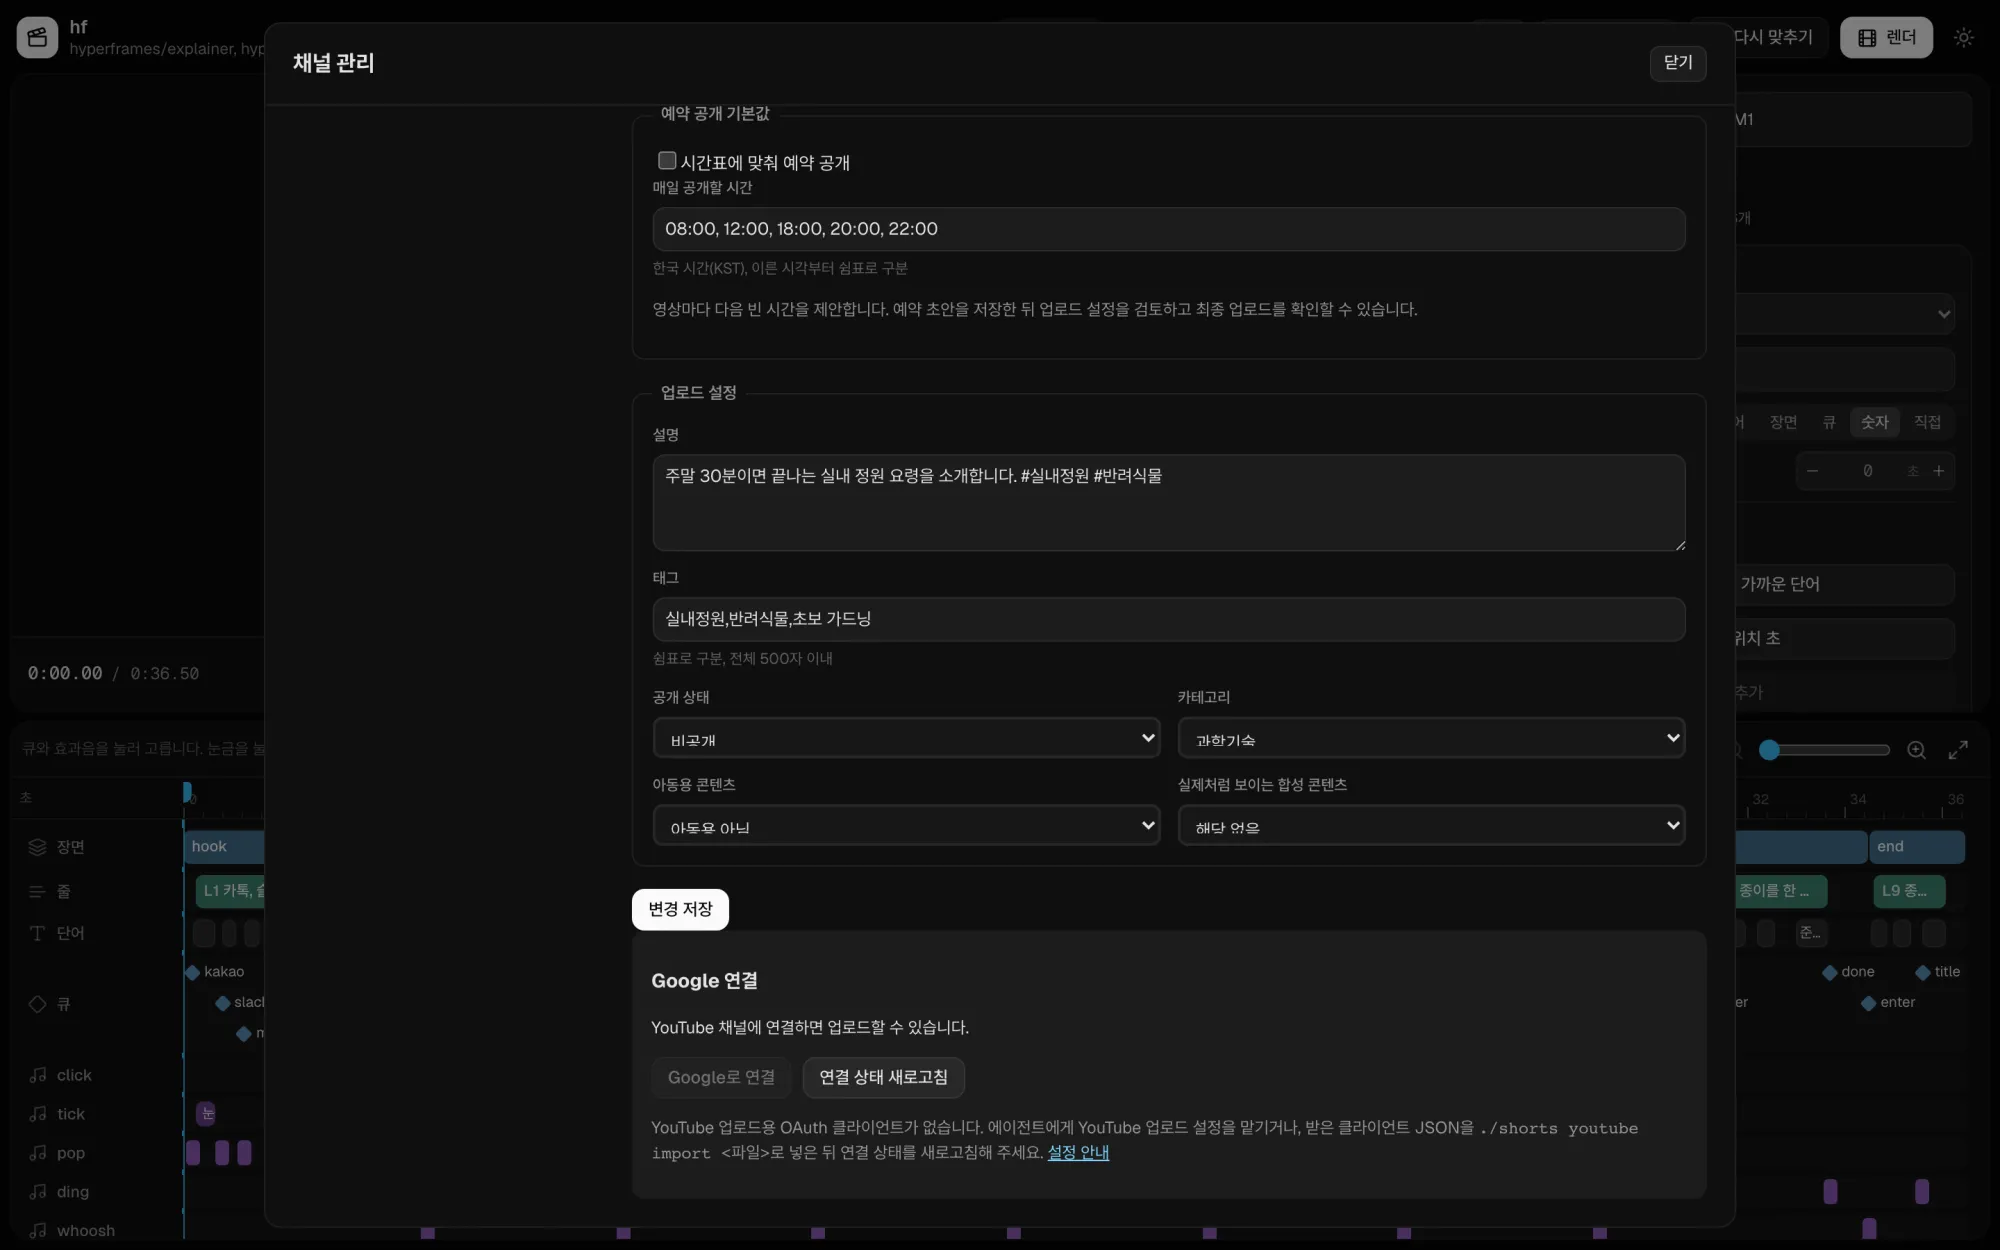Click the 매일 공개할 시간 input field
Screen dimensions: 2000x1250
point(1168,229)
